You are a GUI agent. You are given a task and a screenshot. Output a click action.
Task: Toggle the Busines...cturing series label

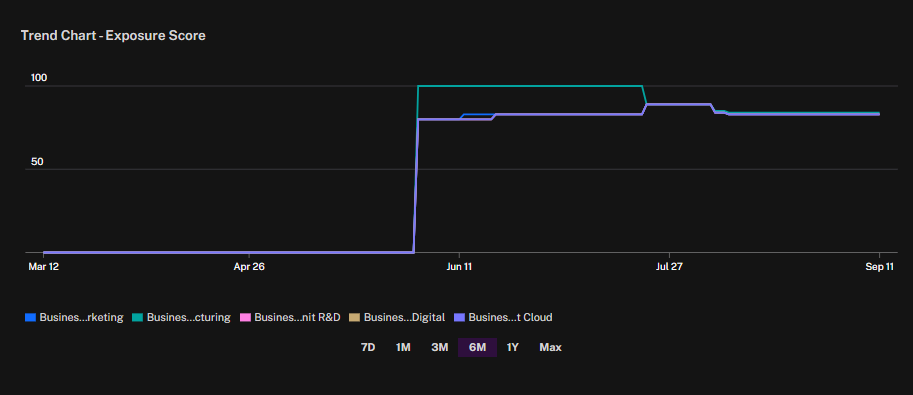coord(189,318)
